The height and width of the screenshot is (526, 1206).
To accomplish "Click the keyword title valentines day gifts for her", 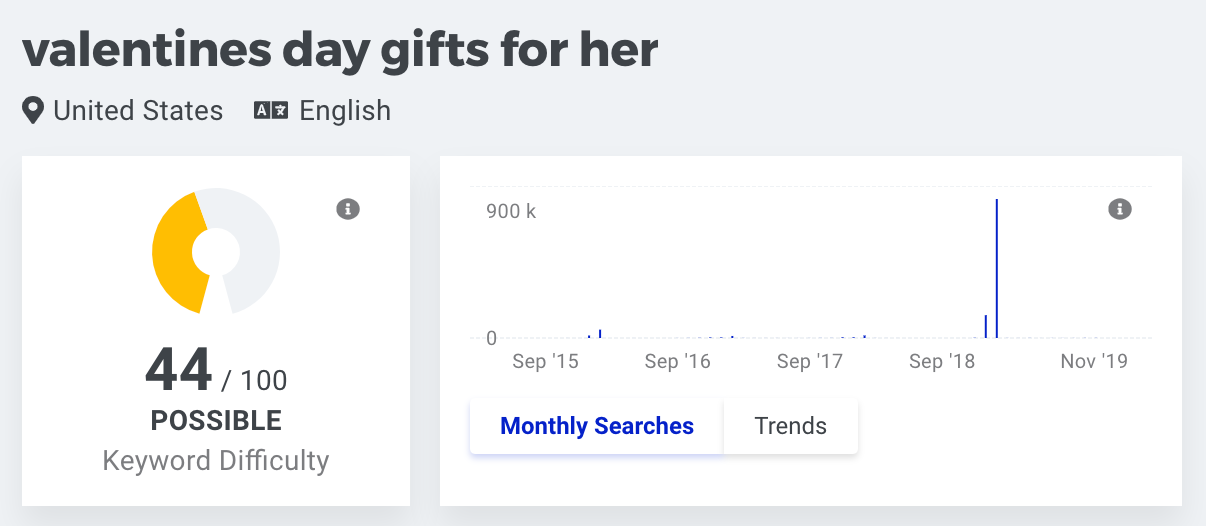I will click(x=340, y=48).
